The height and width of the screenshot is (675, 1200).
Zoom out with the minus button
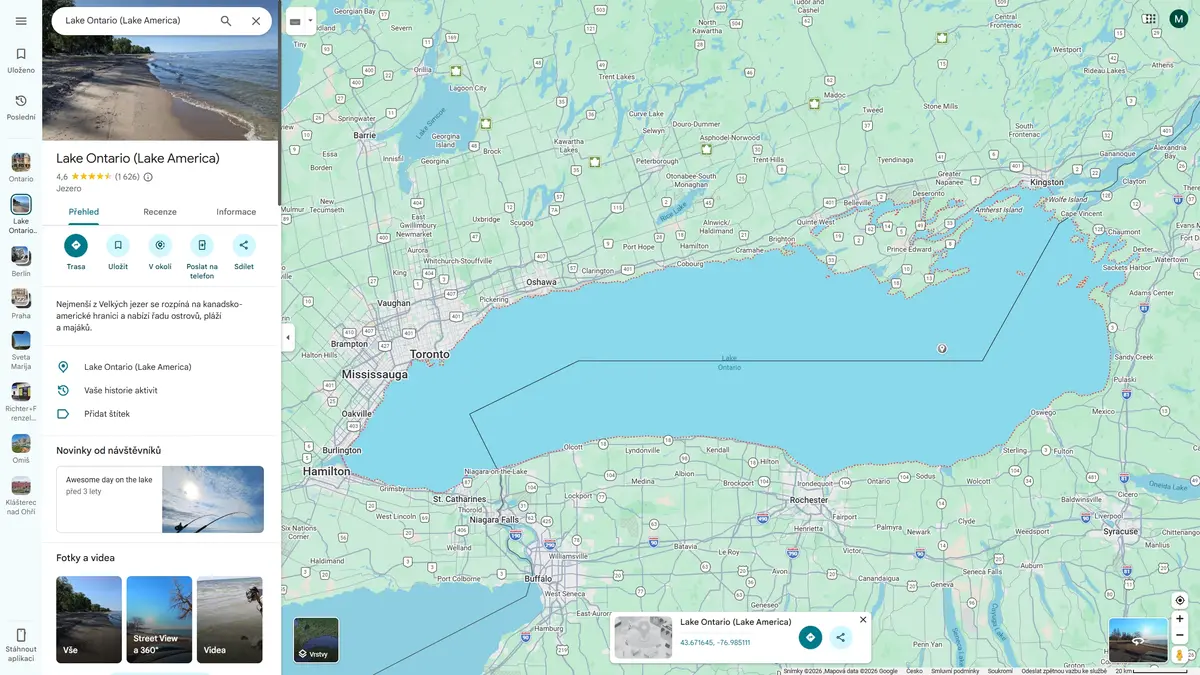[x=1180, y=635]
